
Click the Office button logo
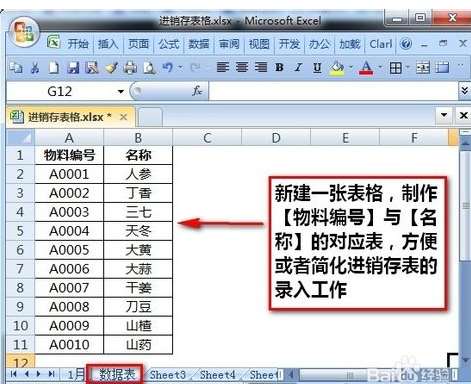[x=24, y=33]
